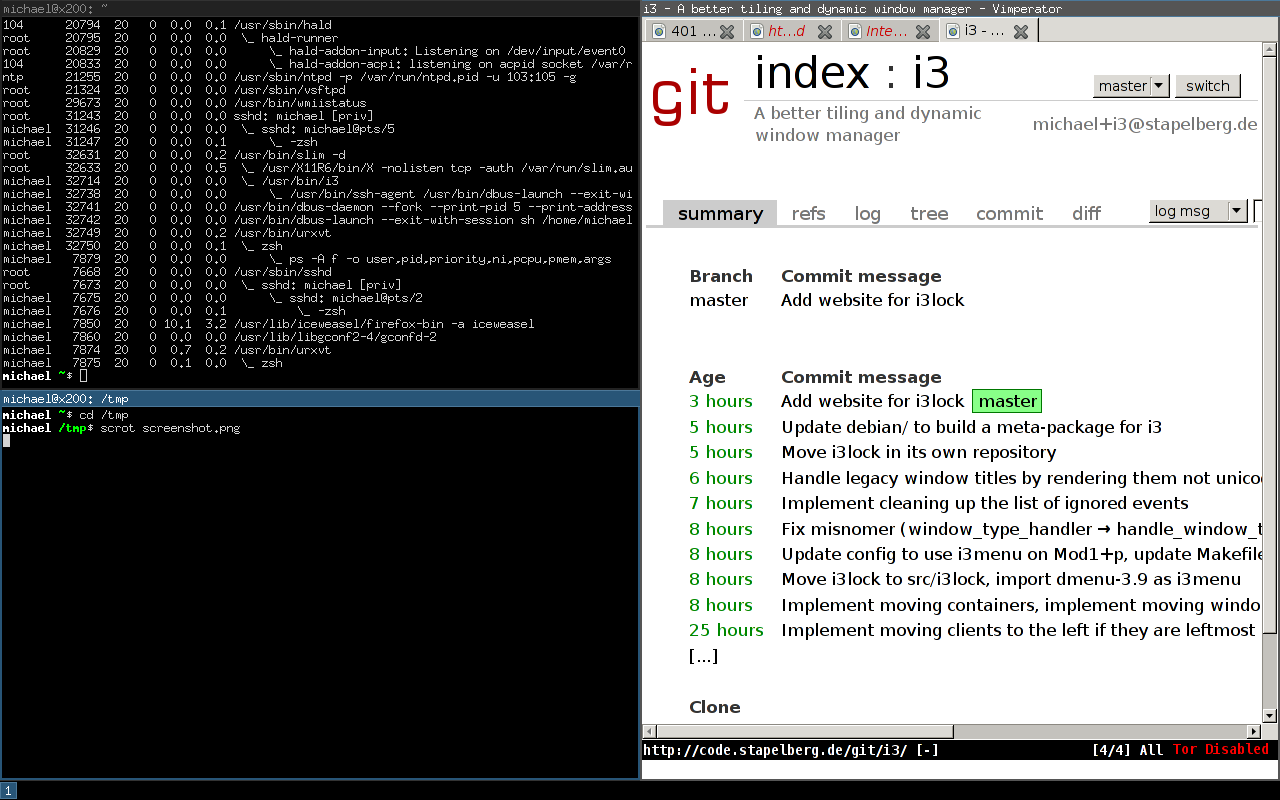Open the 'tree' tab in cgit

click(x=929, y=213)
